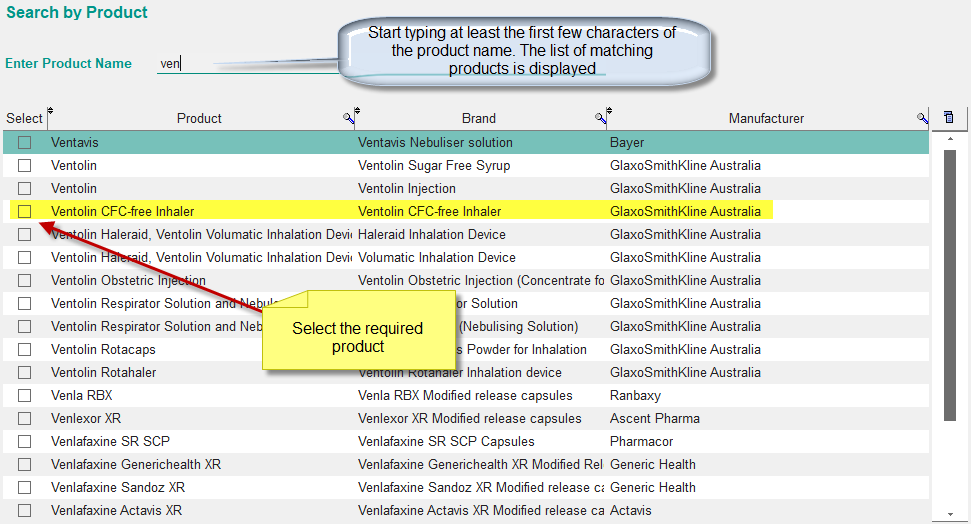
Task: Click the Venla RBX product cell
Action: click(82, 395)
